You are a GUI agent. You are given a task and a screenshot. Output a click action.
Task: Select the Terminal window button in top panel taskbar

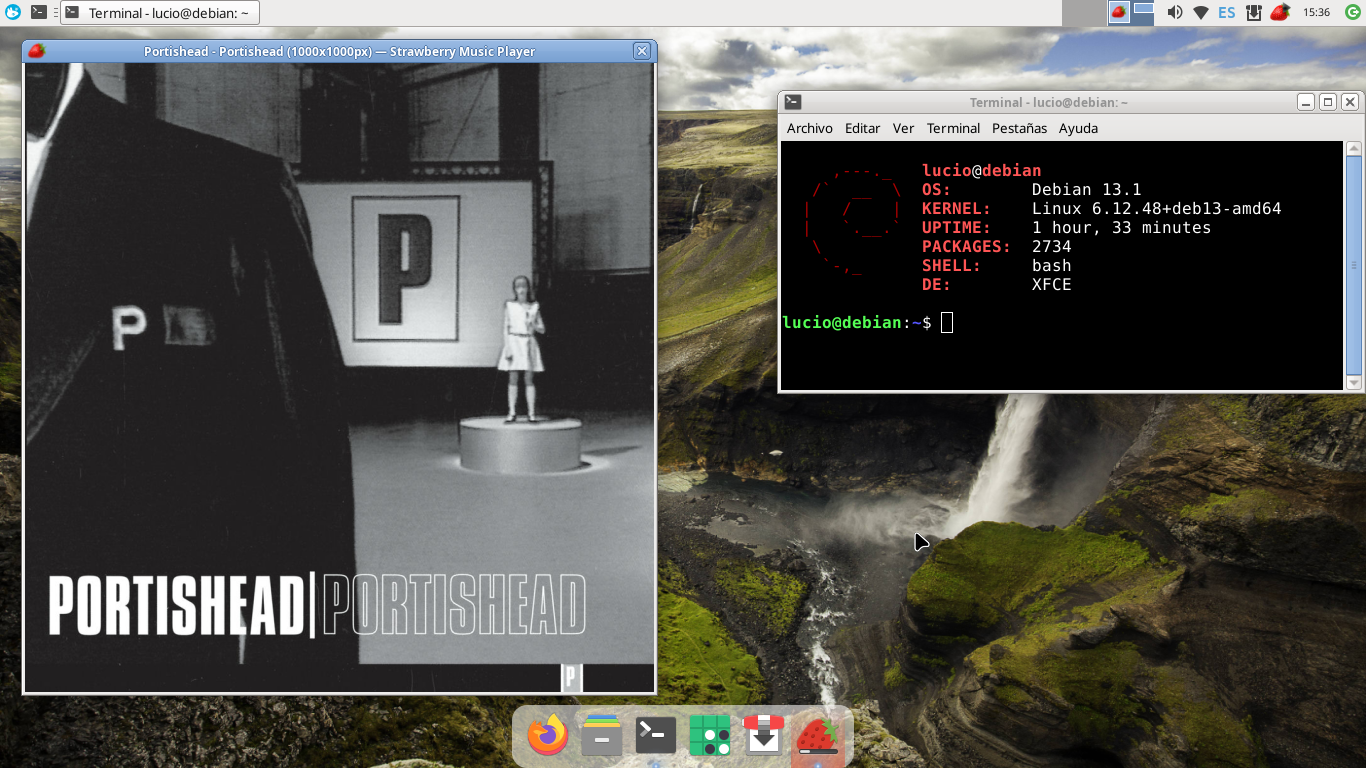coord(160,13)
